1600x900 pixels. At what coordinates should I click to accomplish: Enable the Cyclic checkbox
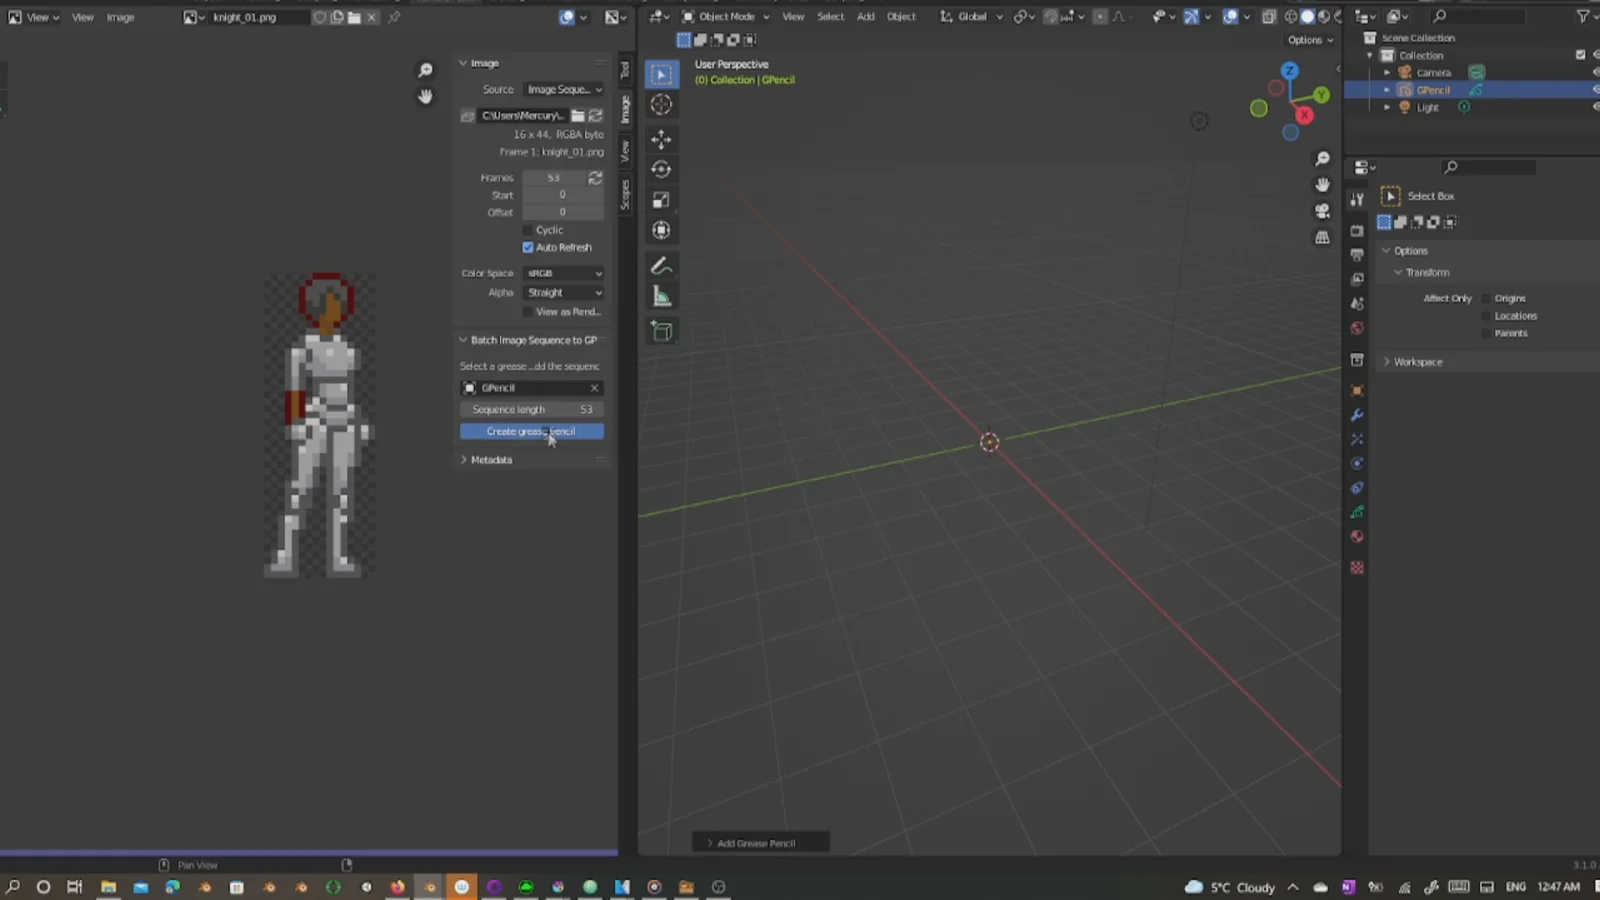point(528,230)
